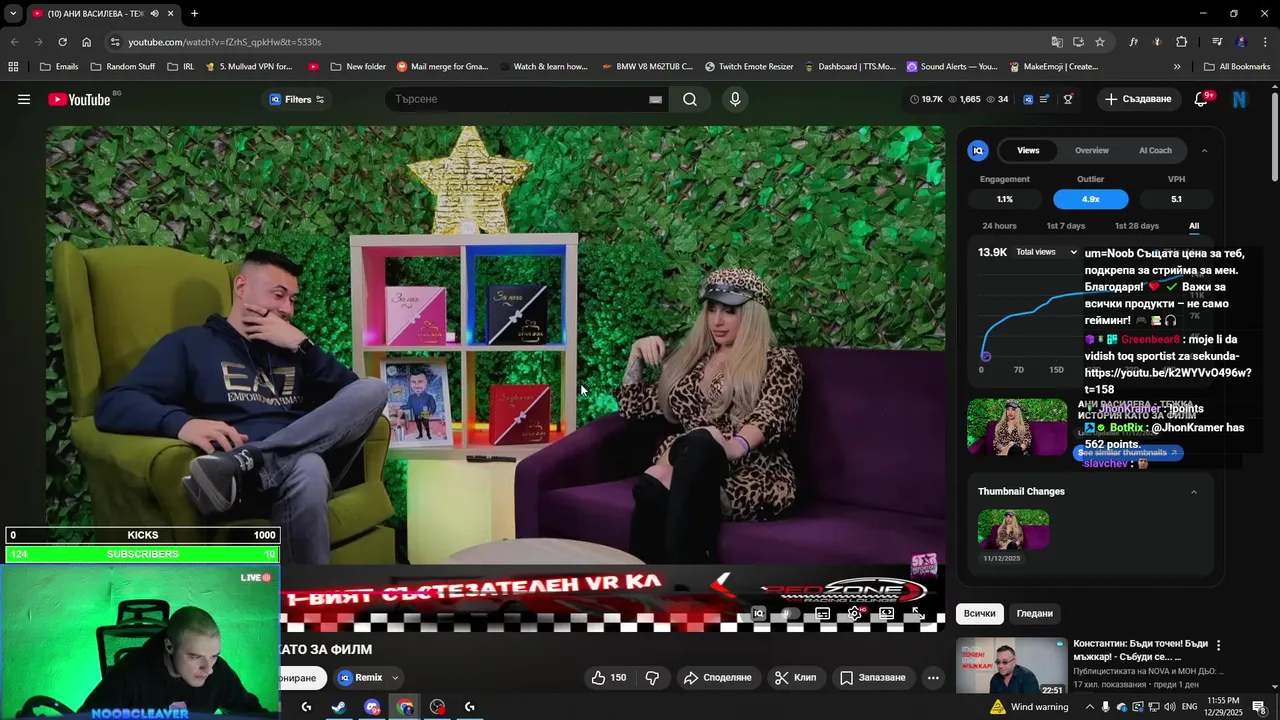Open the tab search dropdown arrow

(x=12, y=13)
